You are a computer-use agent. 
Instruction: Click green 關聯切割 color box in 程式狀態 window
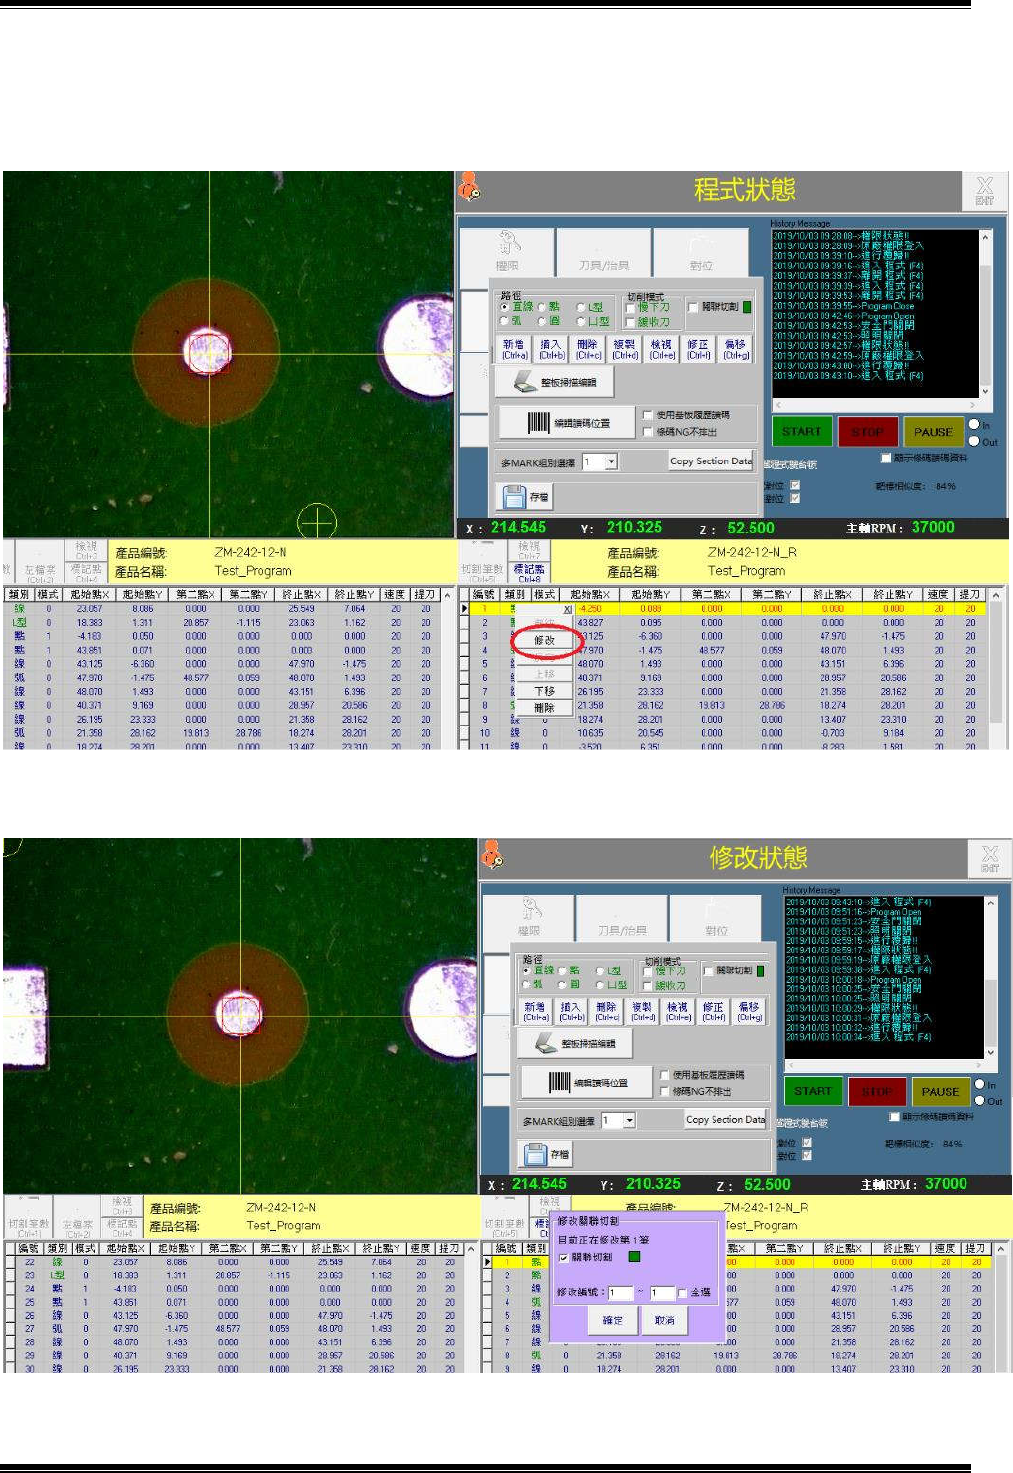coord(747,307)
